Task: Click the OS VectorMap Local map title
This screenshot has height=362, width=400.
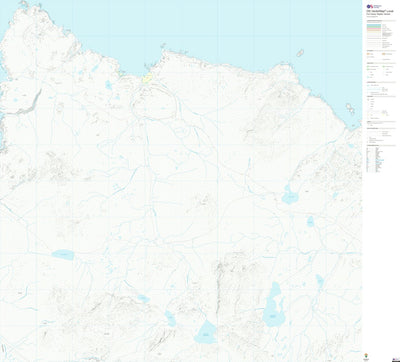Action: coord(379,11)
